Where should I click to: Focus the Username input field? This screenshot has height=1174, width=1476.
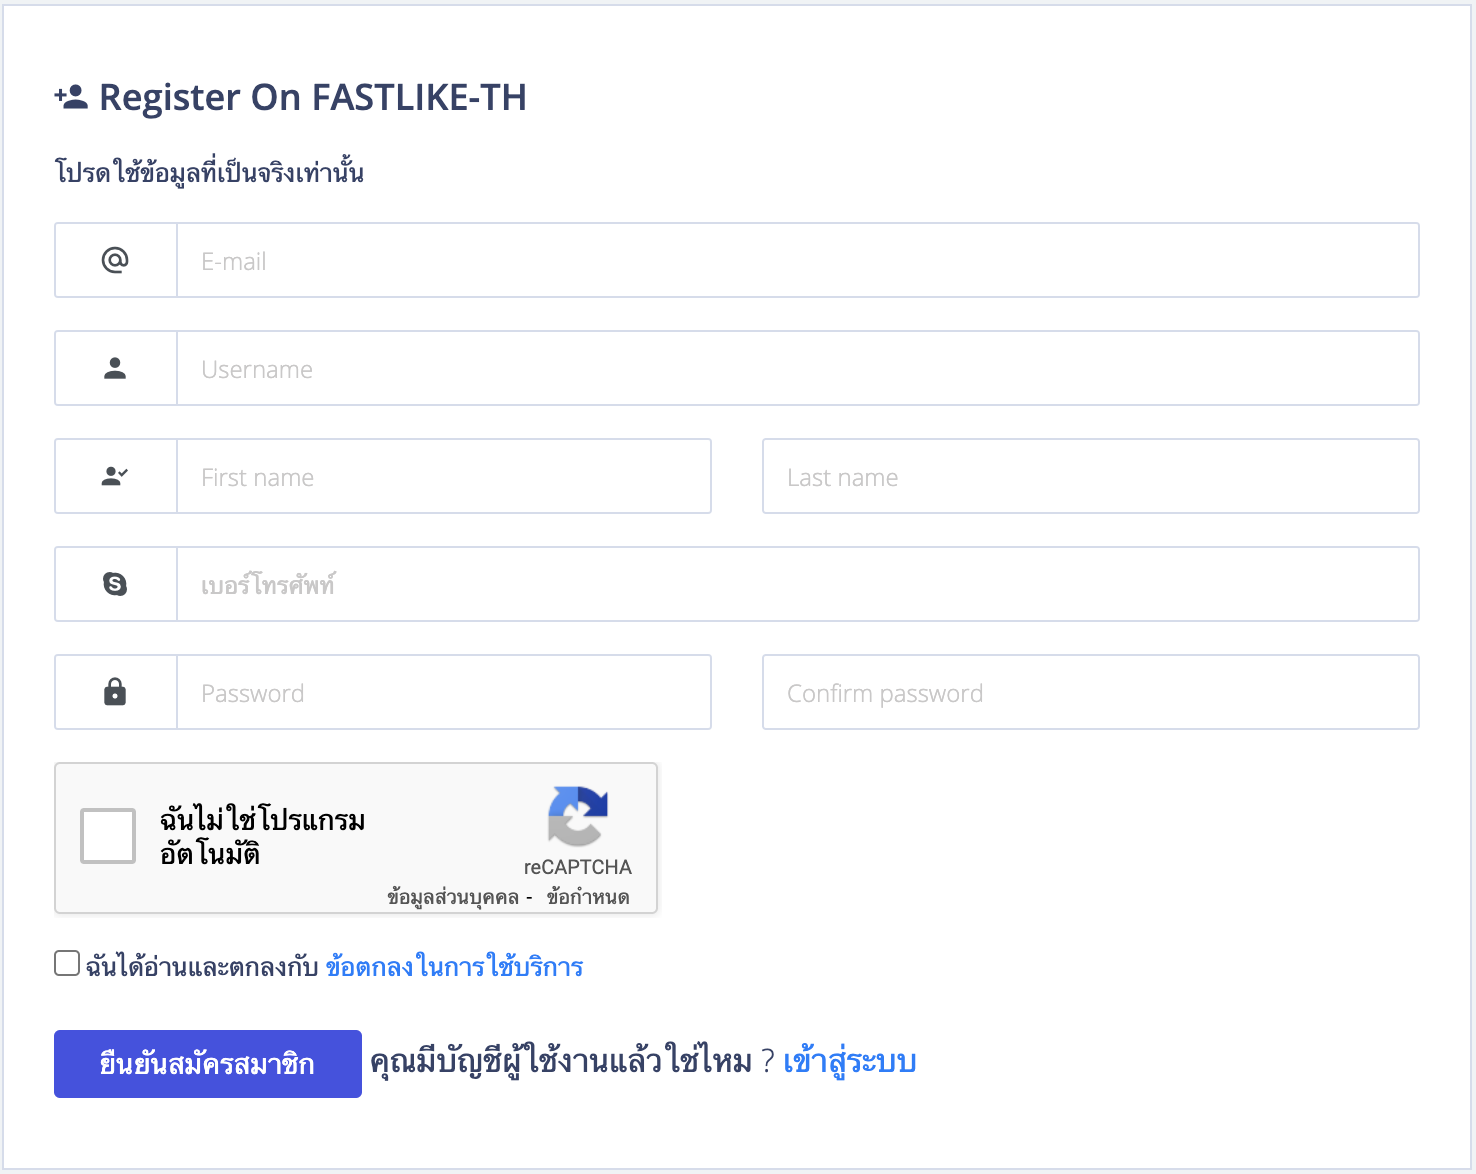798,368
